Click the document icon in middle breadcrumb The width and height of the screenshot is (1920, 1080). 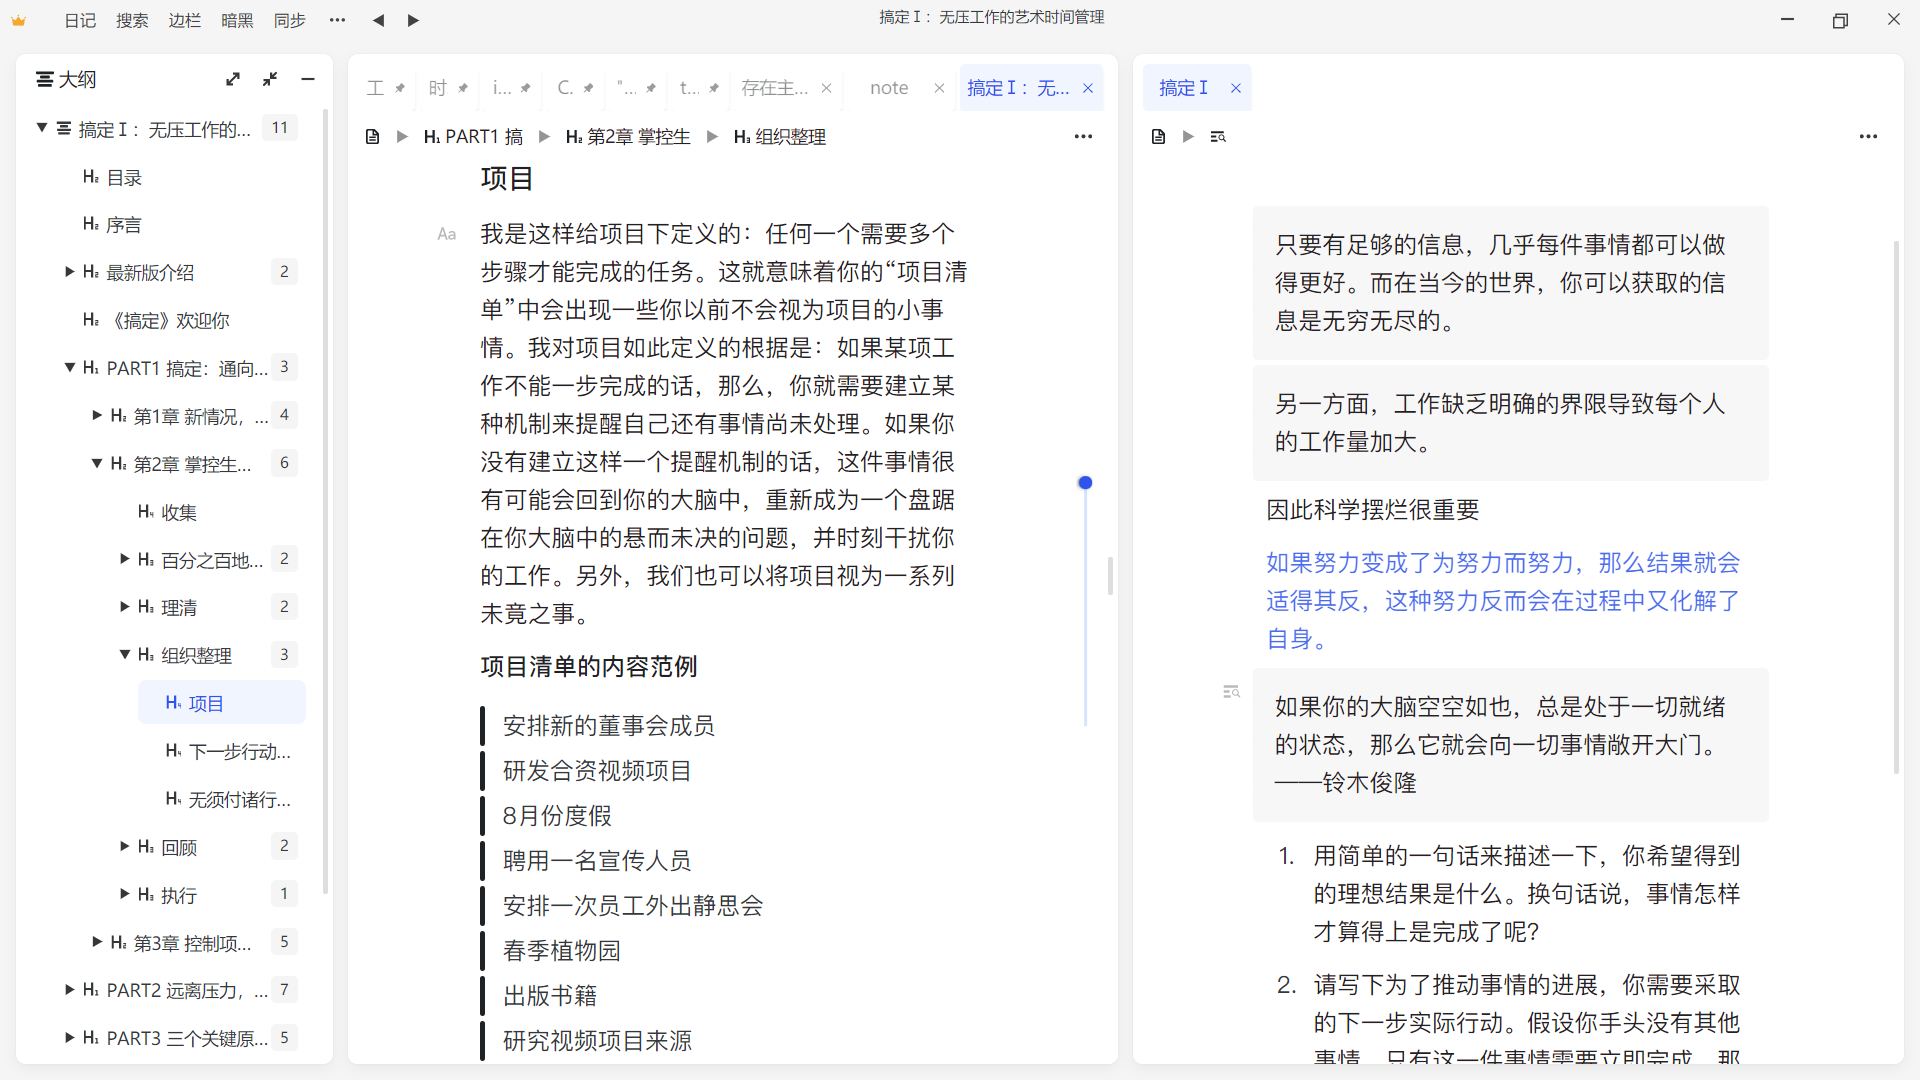tap(372, 136)
